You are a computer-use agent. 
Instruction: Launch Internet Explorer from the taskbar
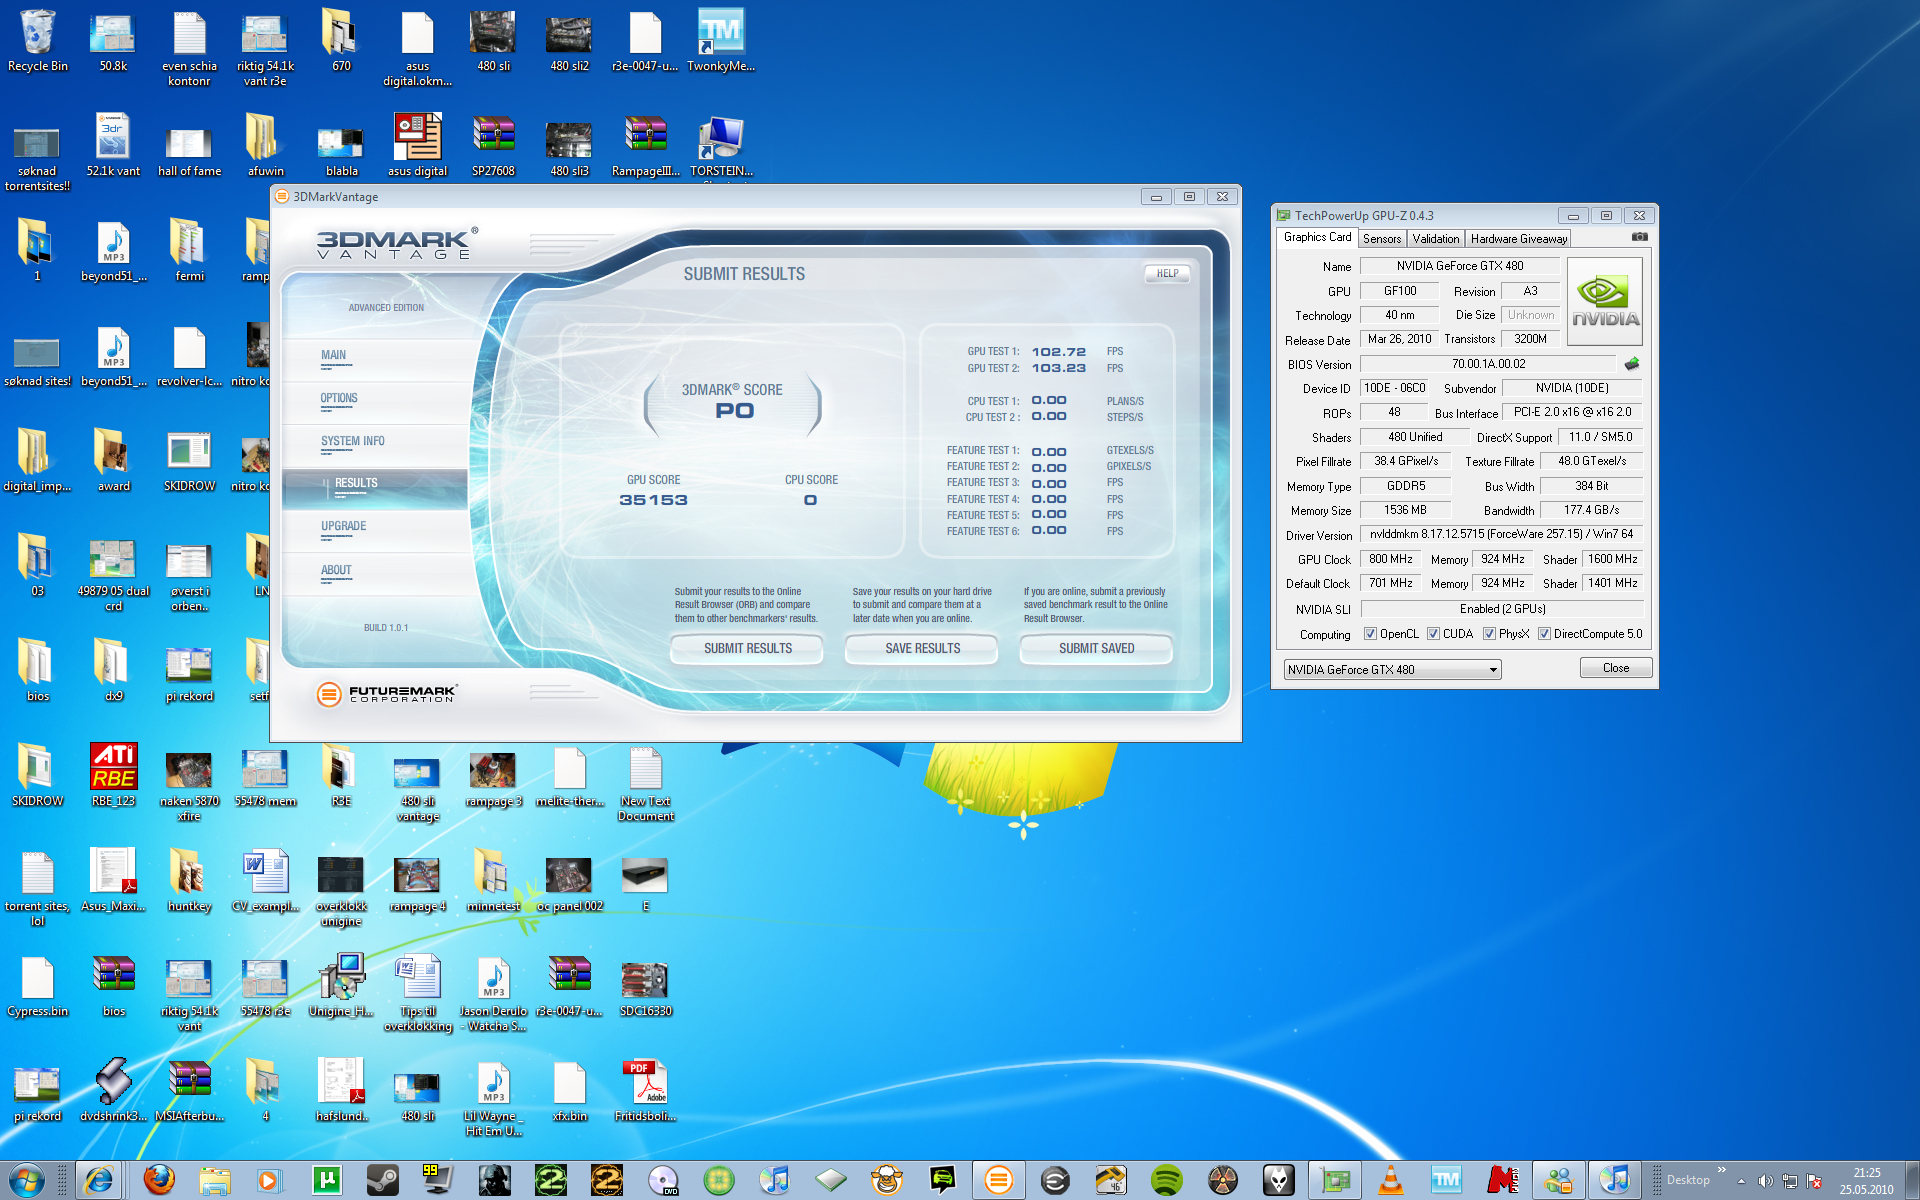[x=99, y=1180]
